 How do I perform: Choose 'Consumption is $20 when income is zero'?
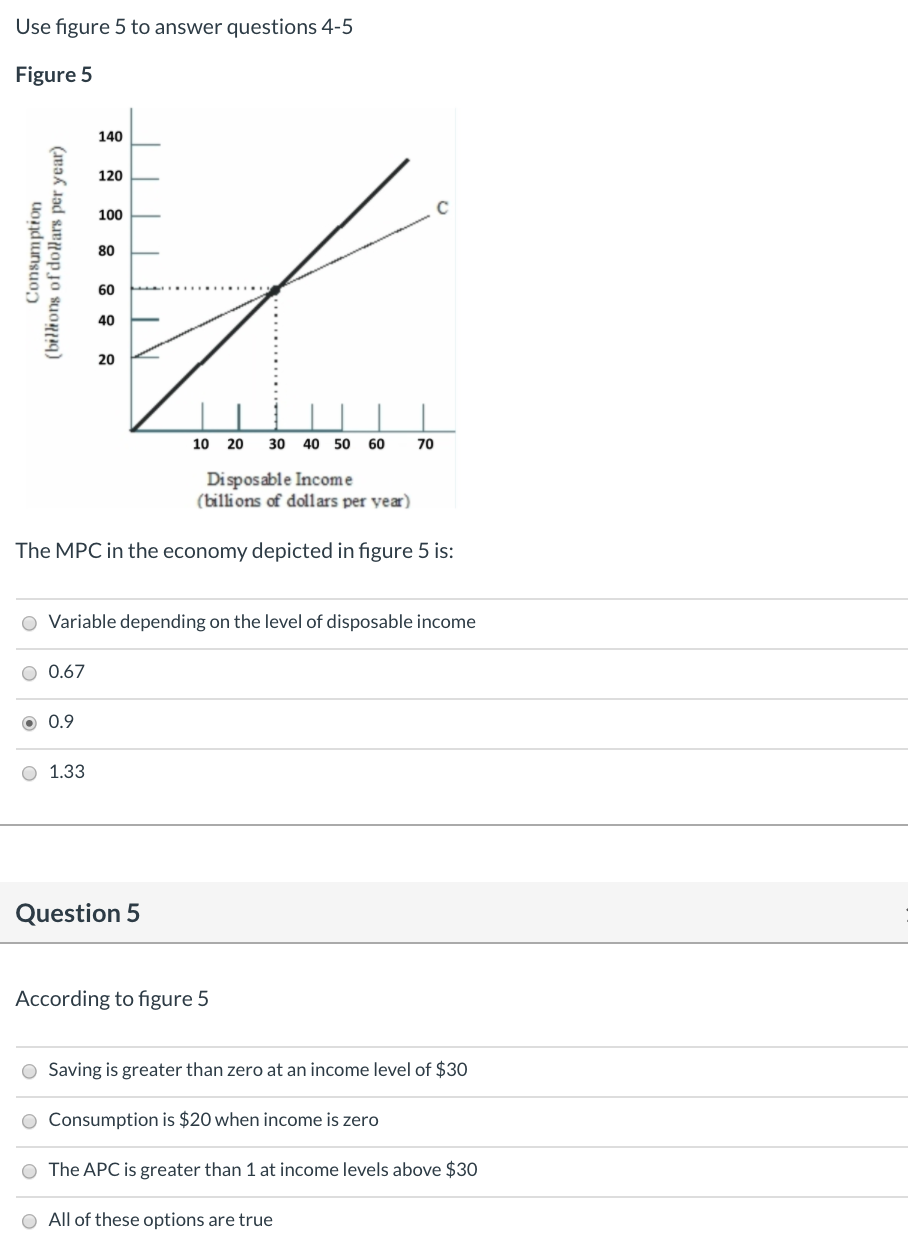(30, 1120)
